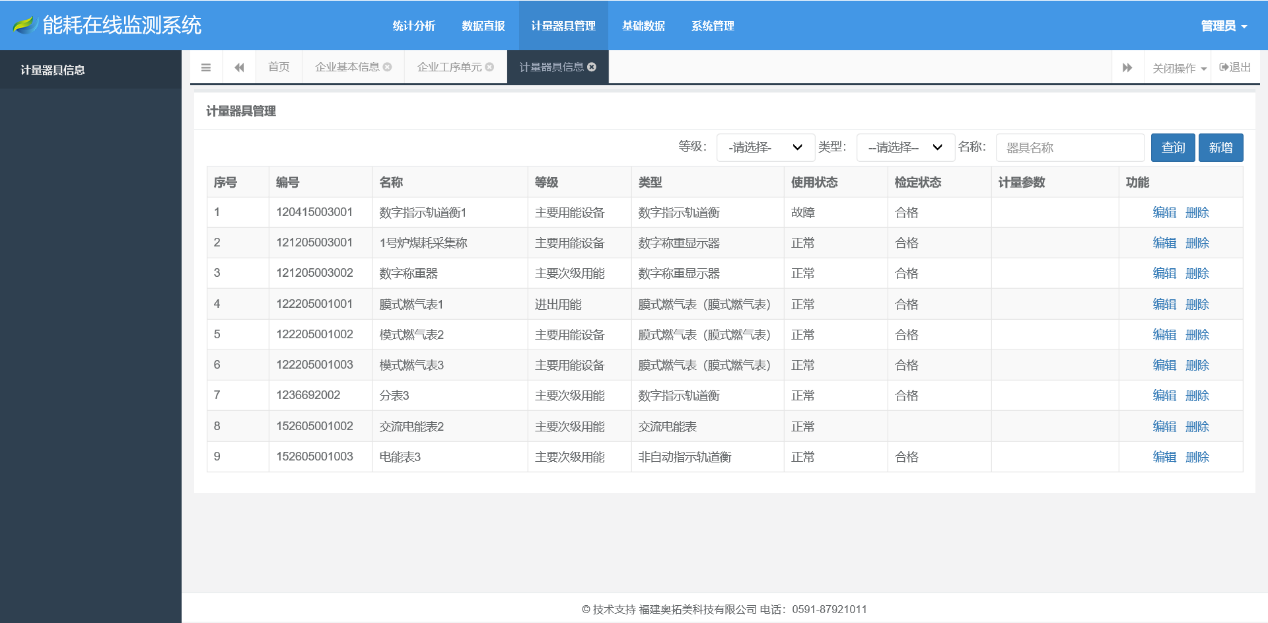Delete the 电能表3 record

click(x=1197, y=456)
